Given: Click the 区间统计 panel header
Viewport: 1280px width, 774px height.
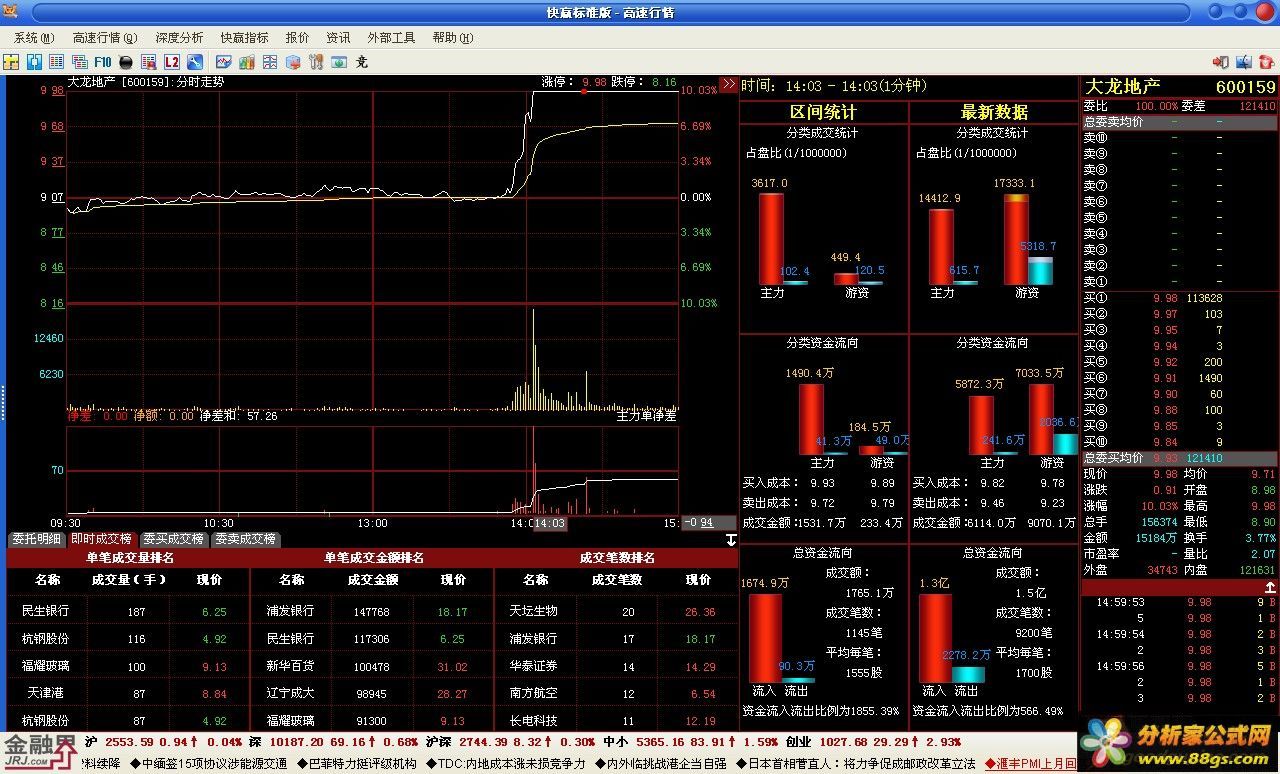Looking at the screenshot, I should coord(823,112).
